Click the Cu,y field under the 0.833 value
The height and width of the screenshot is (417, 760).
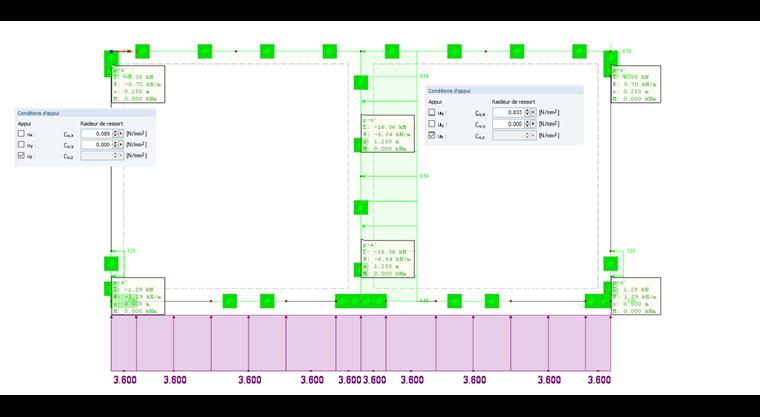click(508, 124)
